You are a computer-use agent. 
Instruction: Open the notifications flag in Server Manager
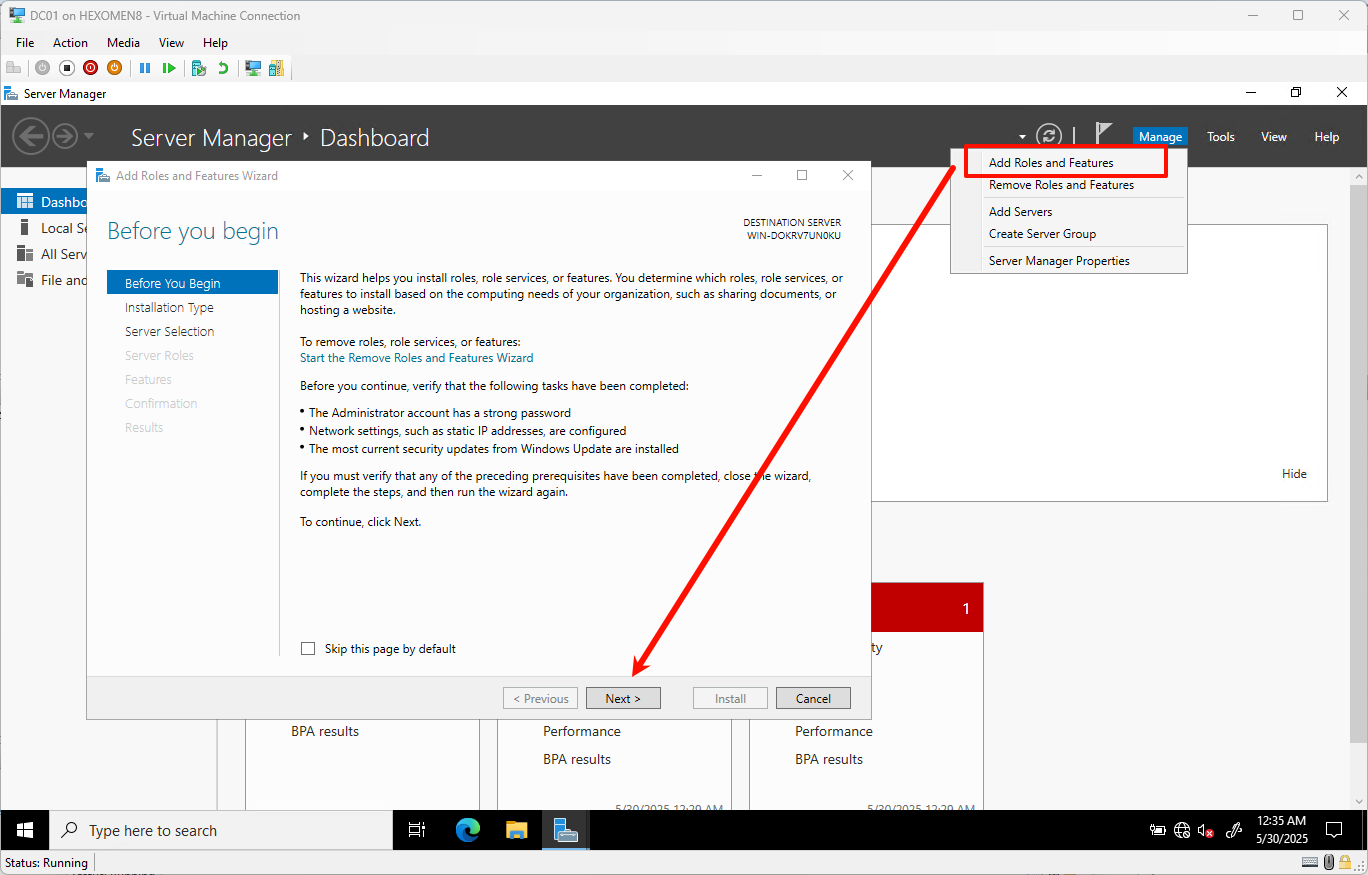point(1103,134)
